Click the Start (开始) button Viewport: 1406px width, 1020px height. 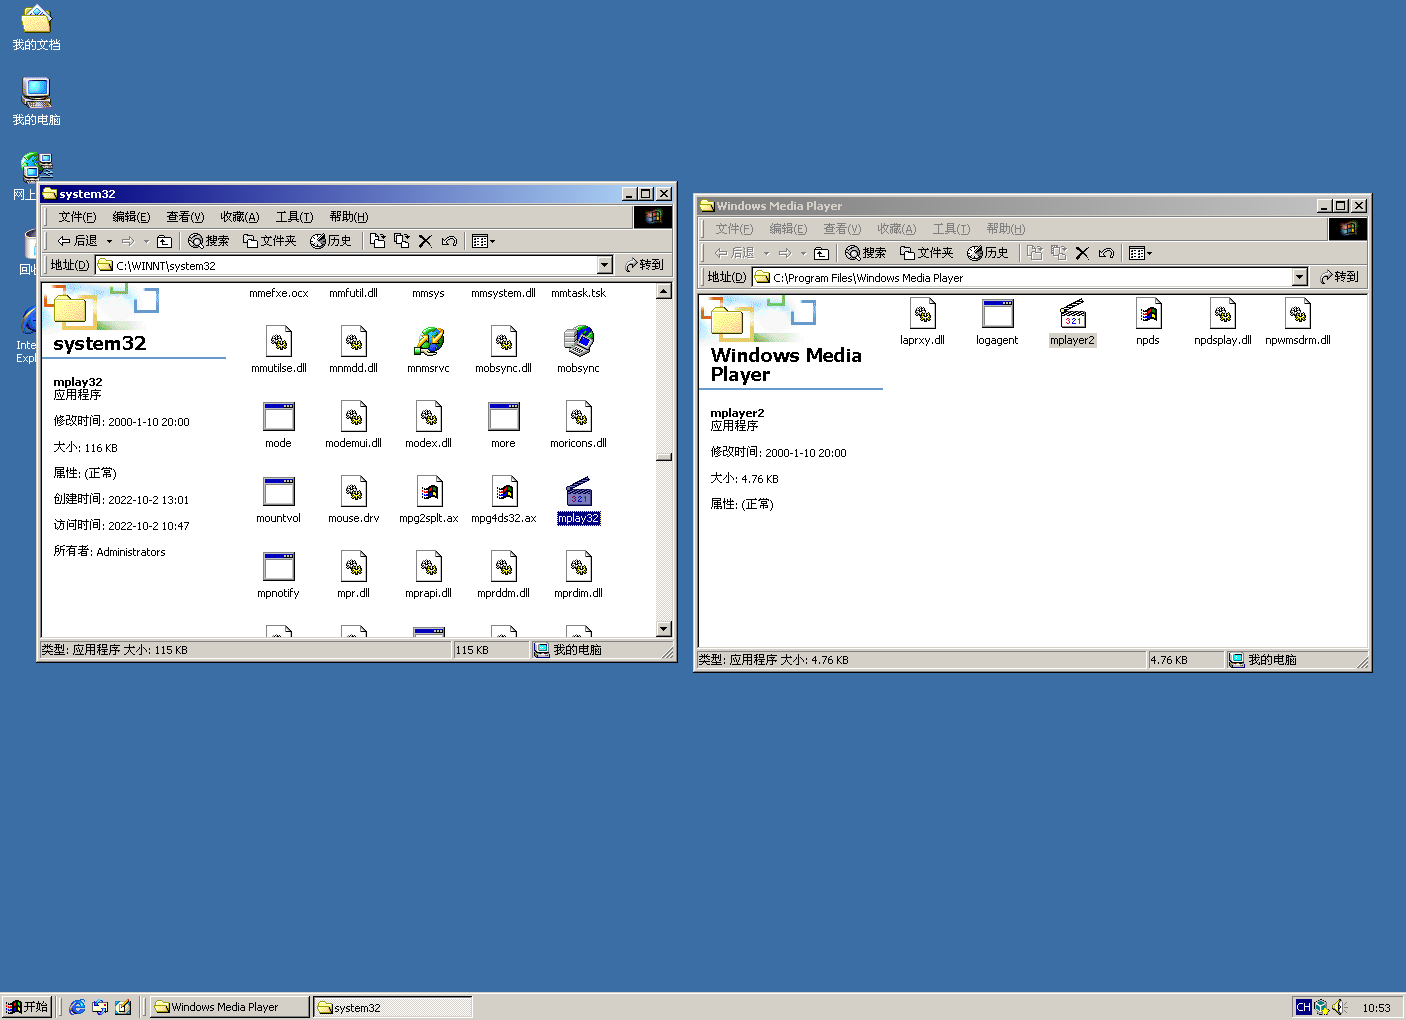pyautogui.click(x=27, y=1006)
